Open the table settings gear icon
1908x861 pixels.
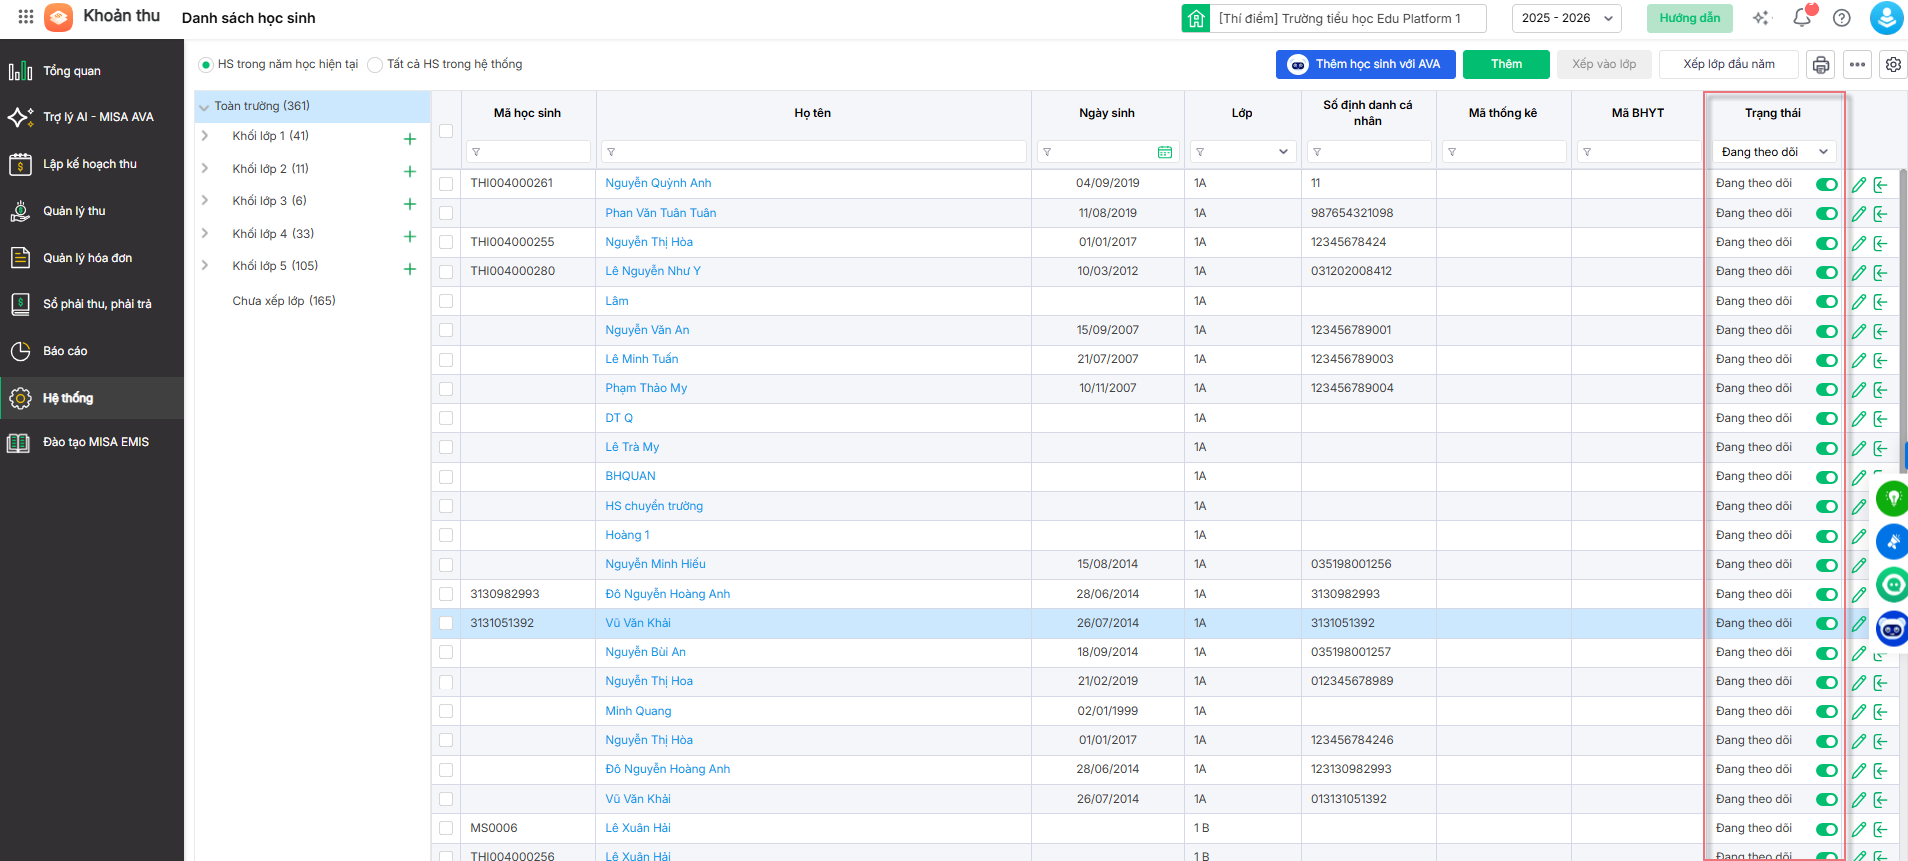pyautogui.click(x=1893, y=65)
